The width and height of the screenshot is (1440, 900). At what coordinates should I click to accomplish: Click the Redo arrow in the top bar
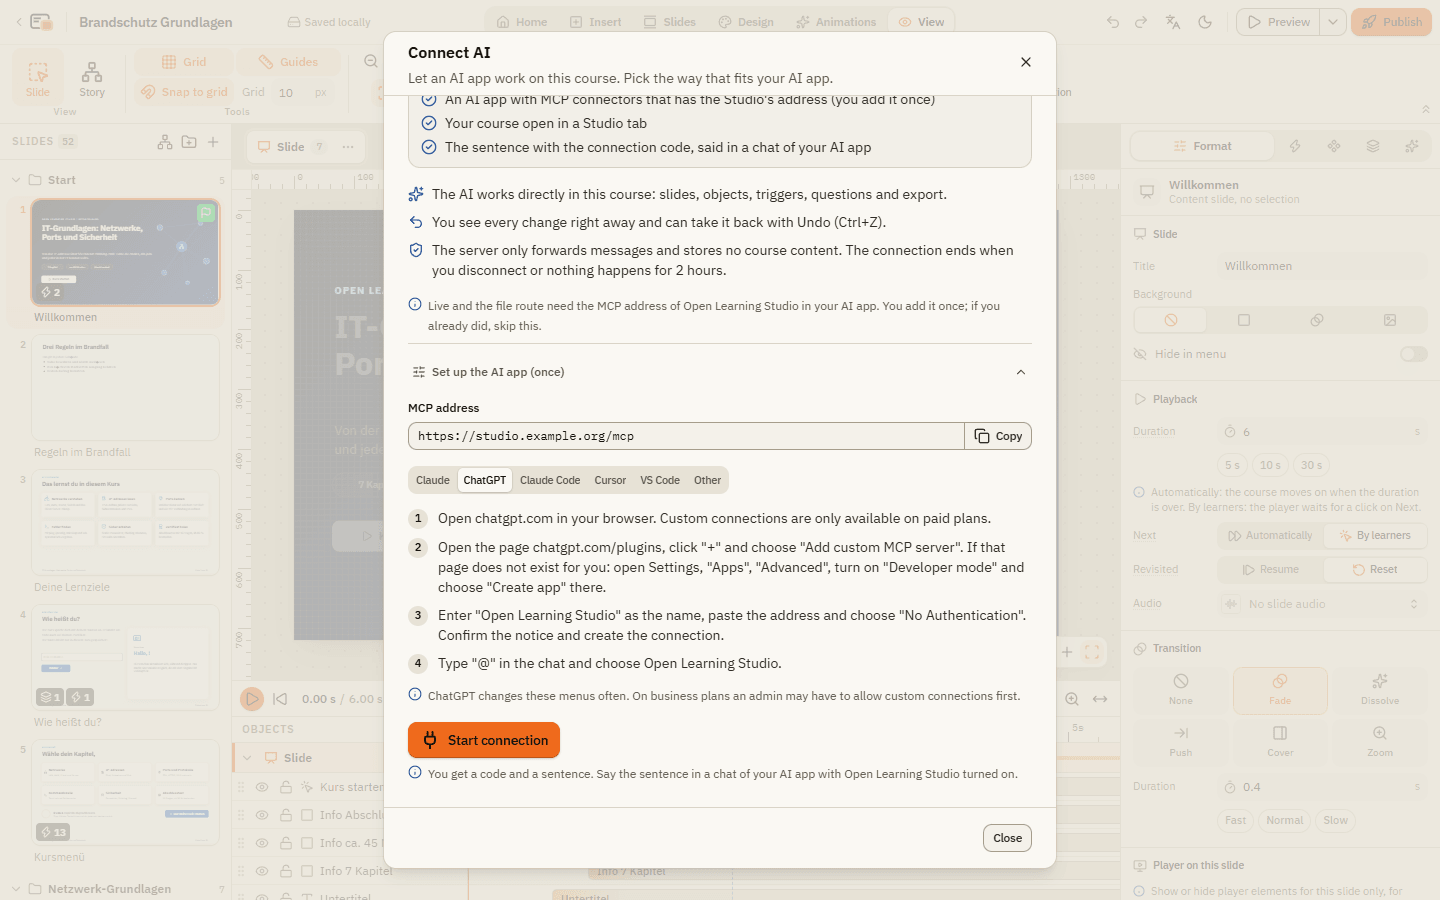[1141, 22]
